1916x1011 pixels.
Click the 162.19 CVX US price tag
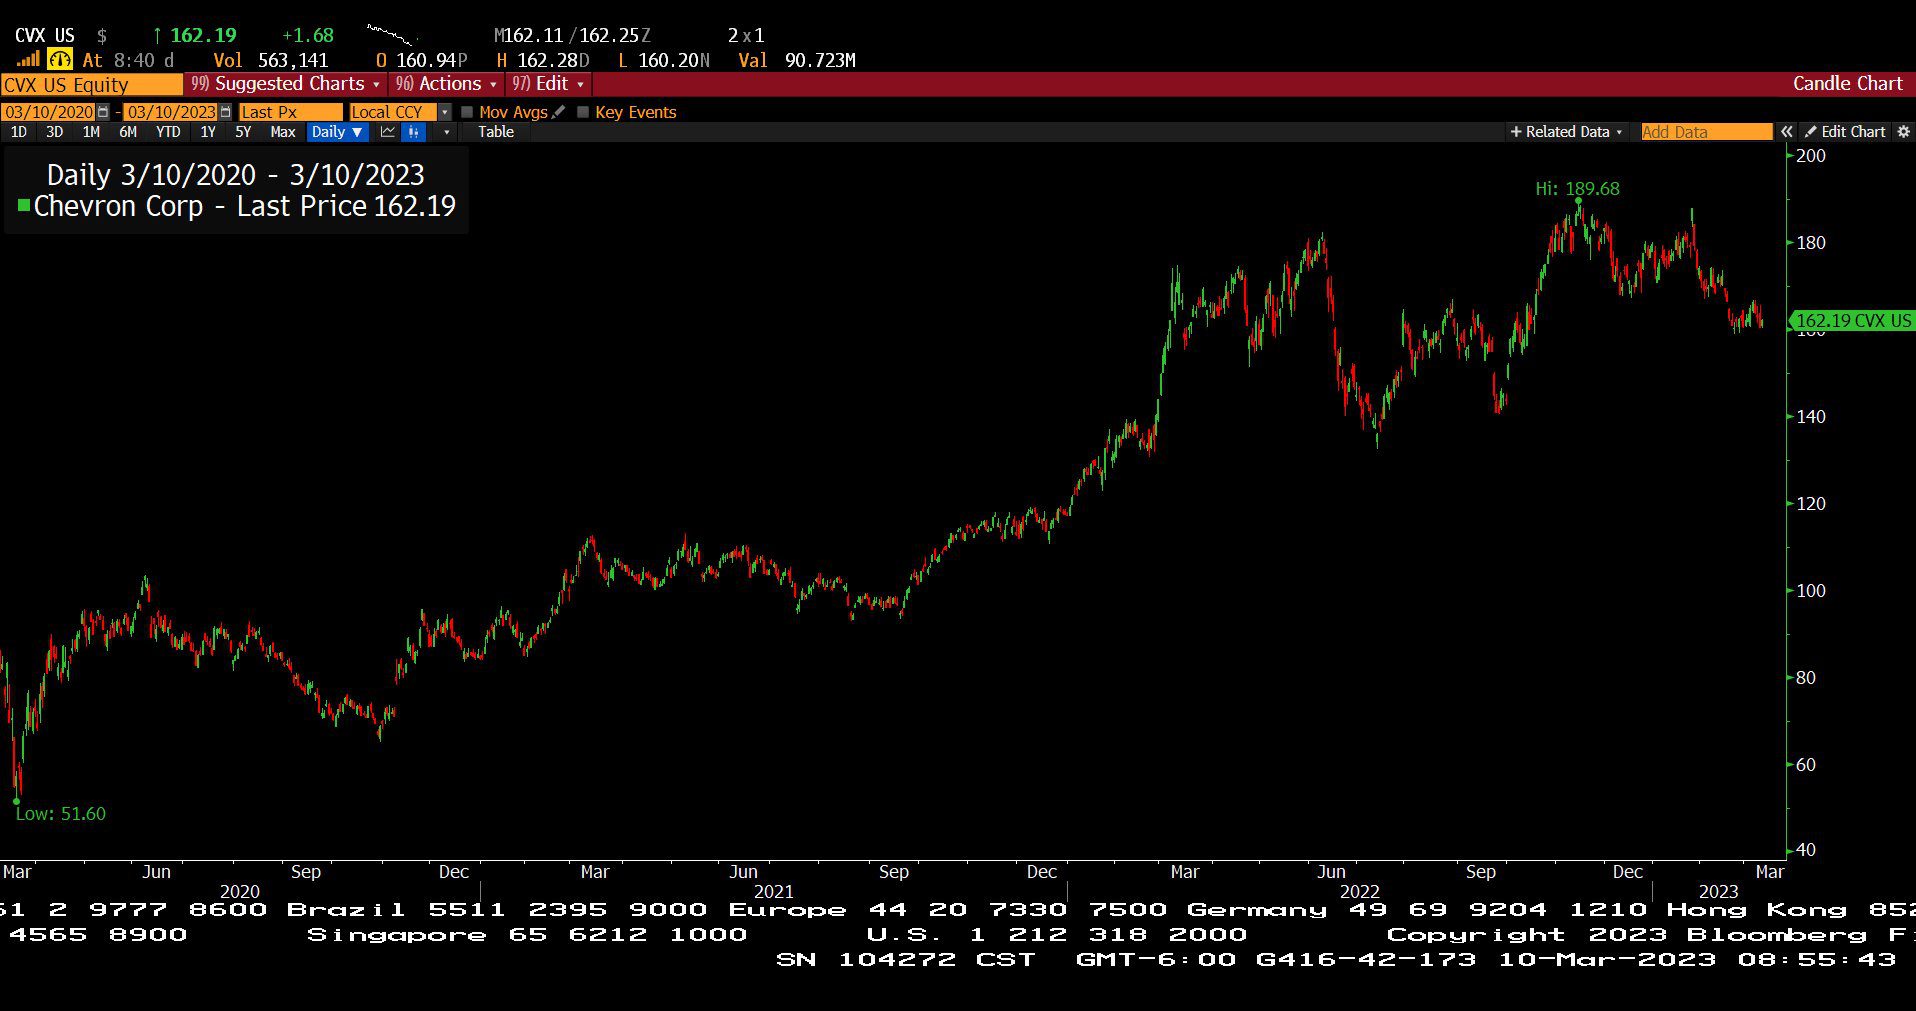1852,321
